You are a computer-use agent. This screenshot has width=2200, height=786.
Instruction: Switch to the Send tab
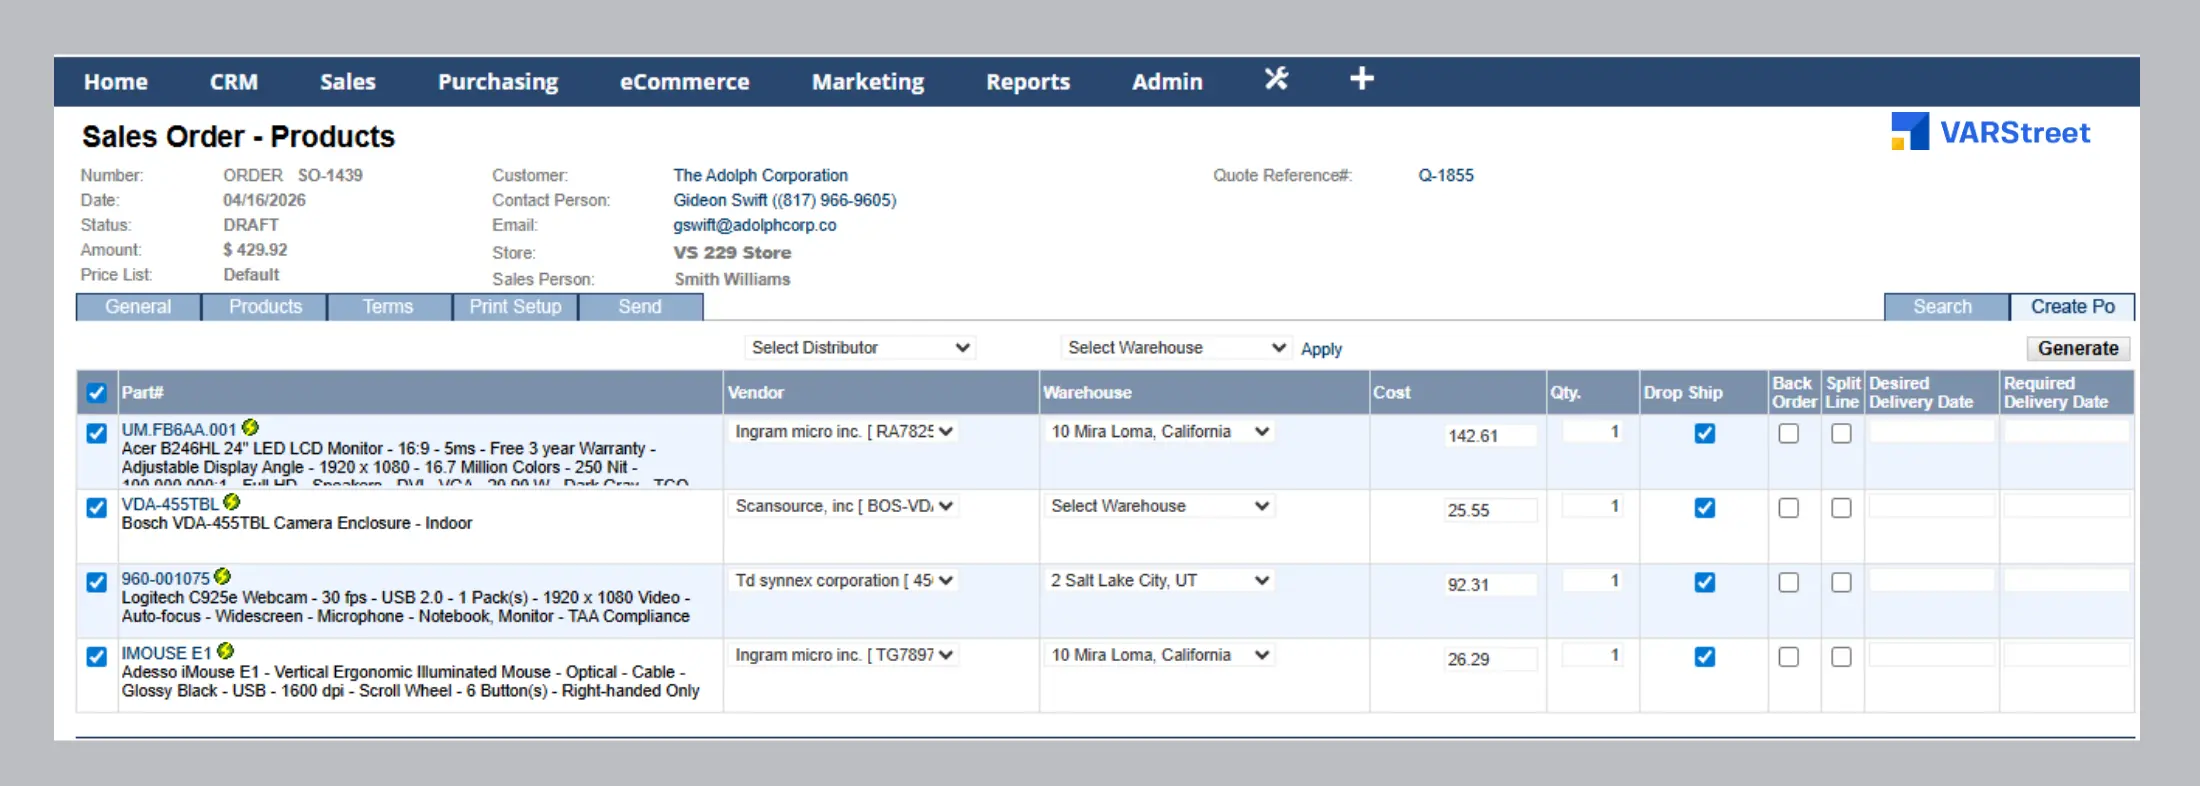pos(640,307)
